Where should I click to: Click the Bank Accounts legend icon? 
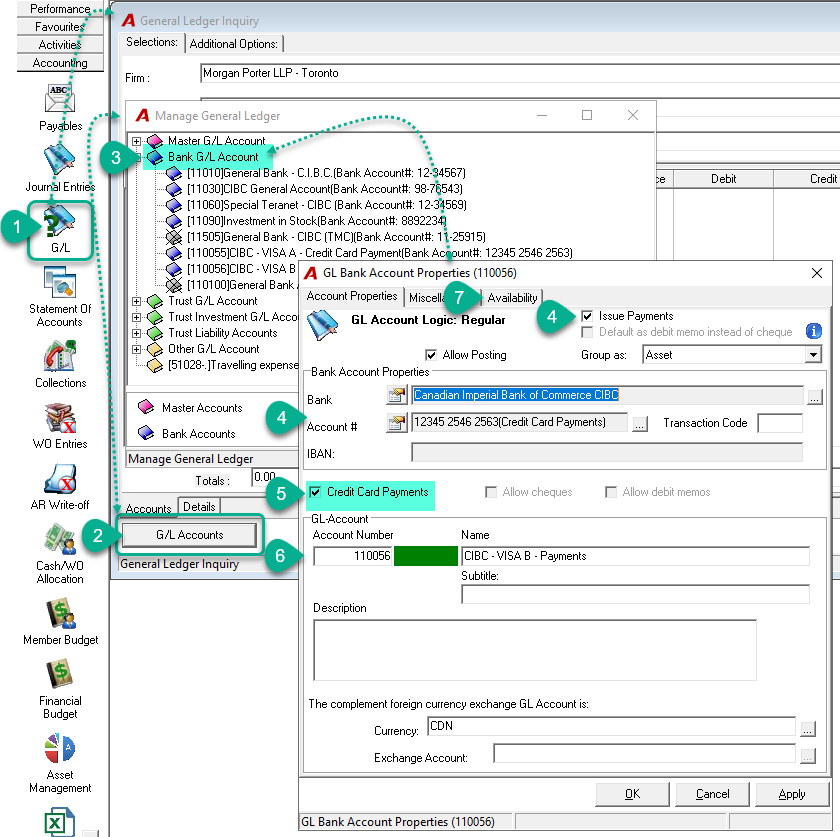click(x=146, y=432)
